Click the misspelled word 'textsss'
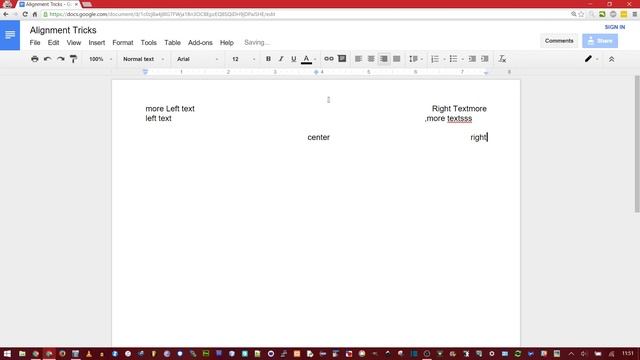This screenshot has height=360, width=640. (x=459, y=118)
